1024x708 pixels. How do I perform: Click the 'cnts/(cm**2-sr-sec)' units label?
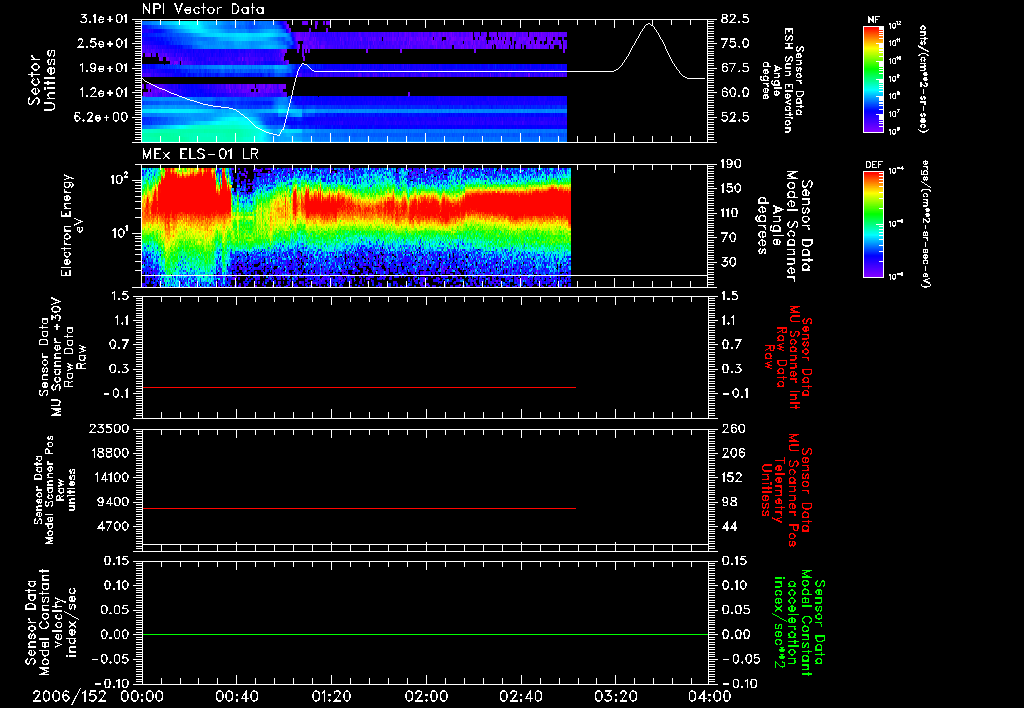923,78
